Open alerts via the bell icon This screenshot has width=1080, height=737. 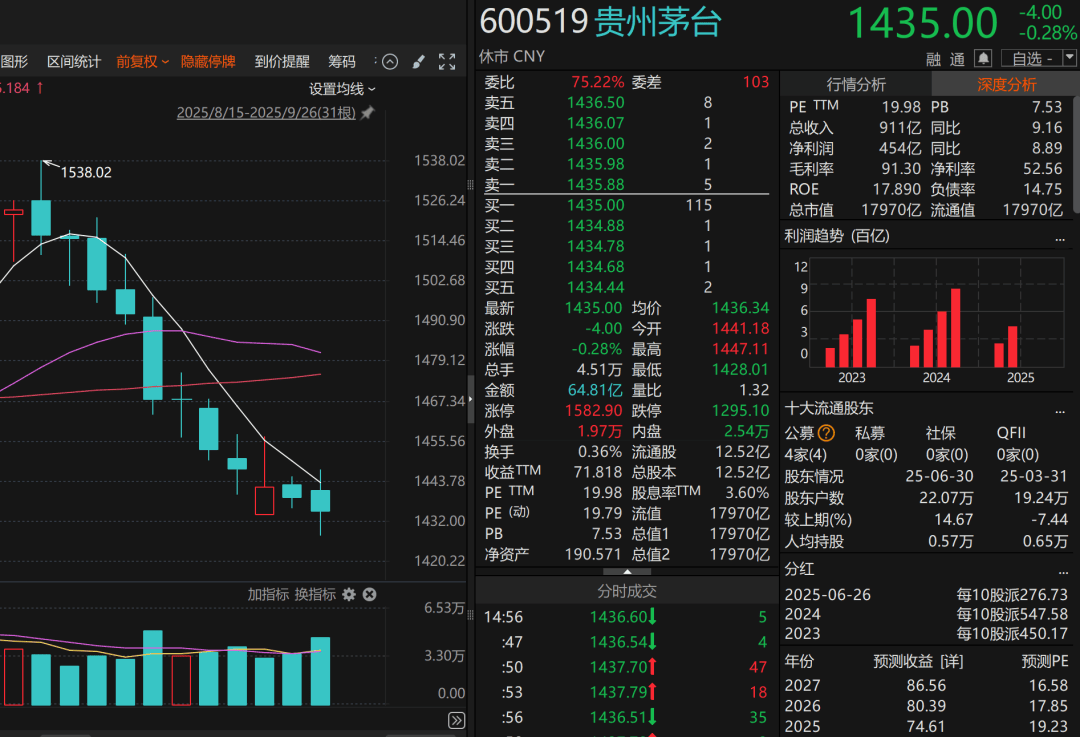pyautogui.click(x=983, y=58)
